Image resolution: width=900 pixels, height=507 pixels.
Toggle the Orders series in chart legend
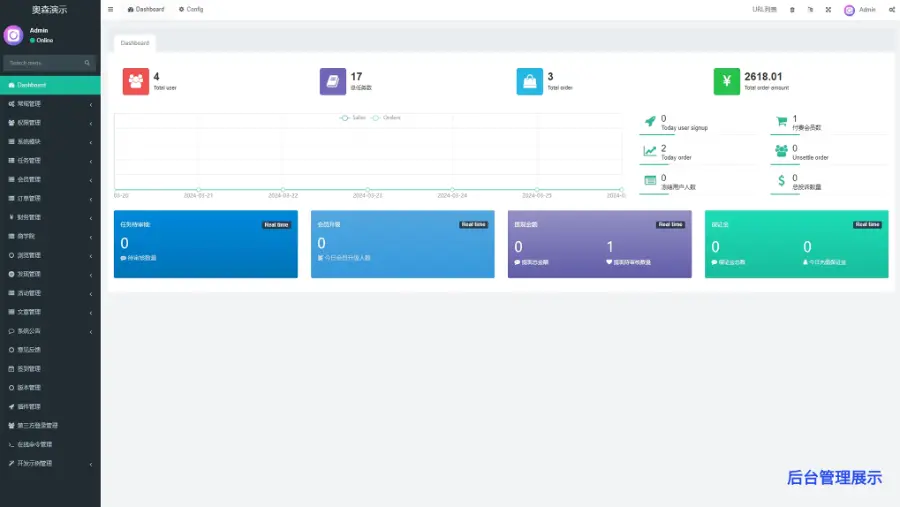386,118
